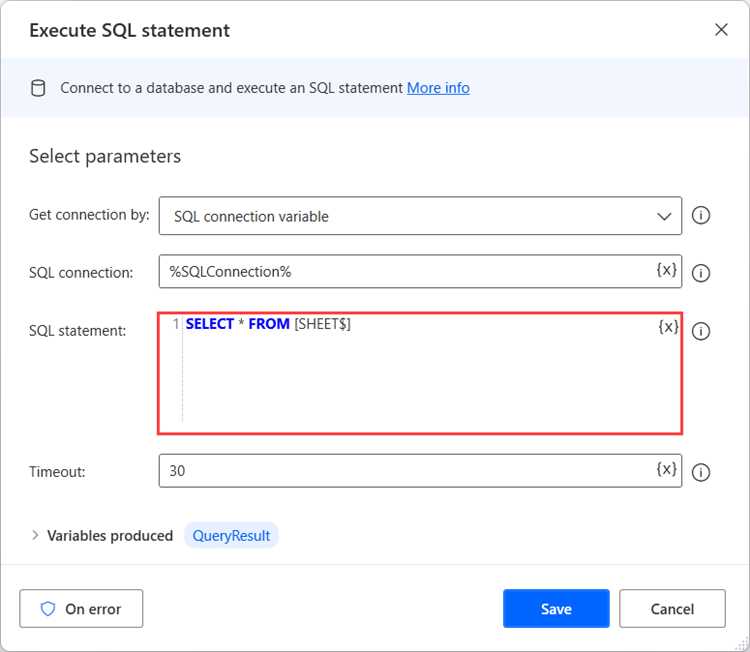Click inside the SQL connection field
Viewport: 750px width, 652px height.
[x=400, y=272]
